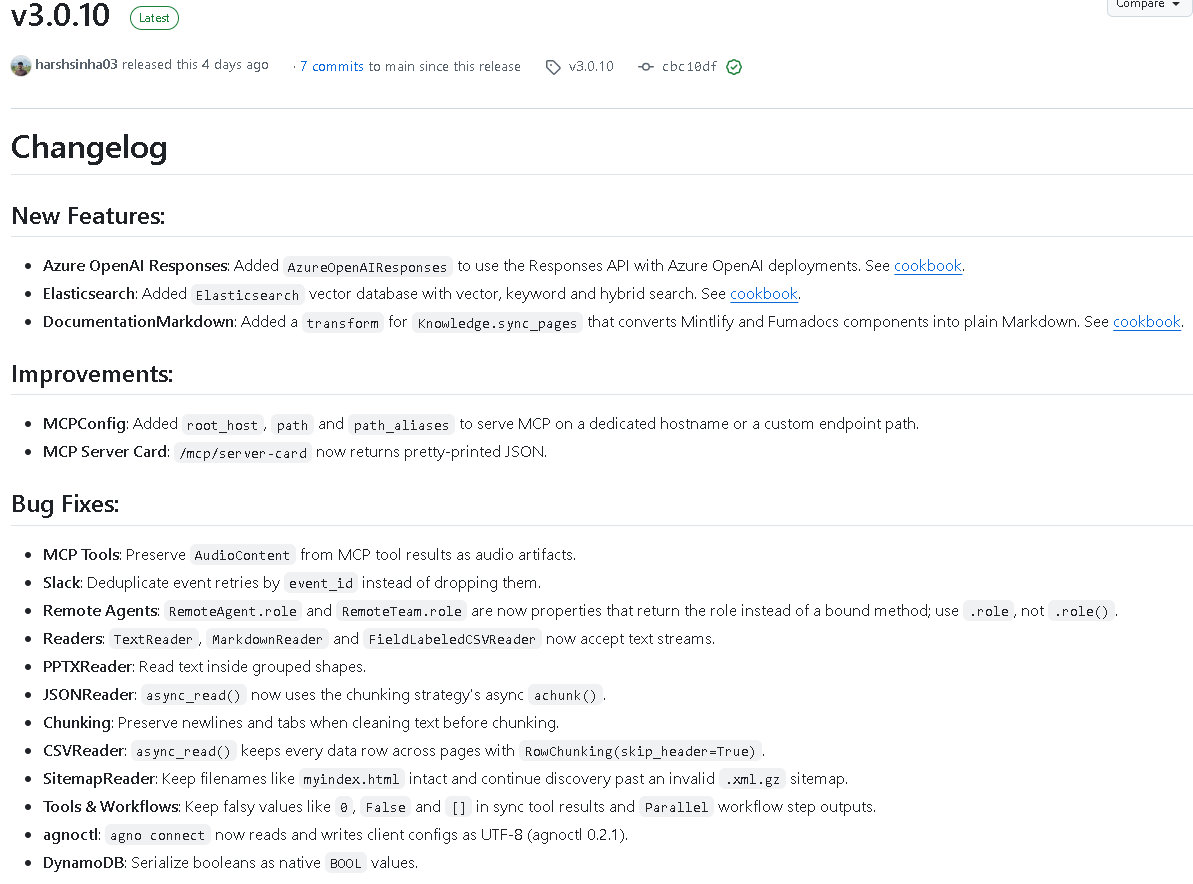Open harshsinha03 user profile link

coord(76,65)
